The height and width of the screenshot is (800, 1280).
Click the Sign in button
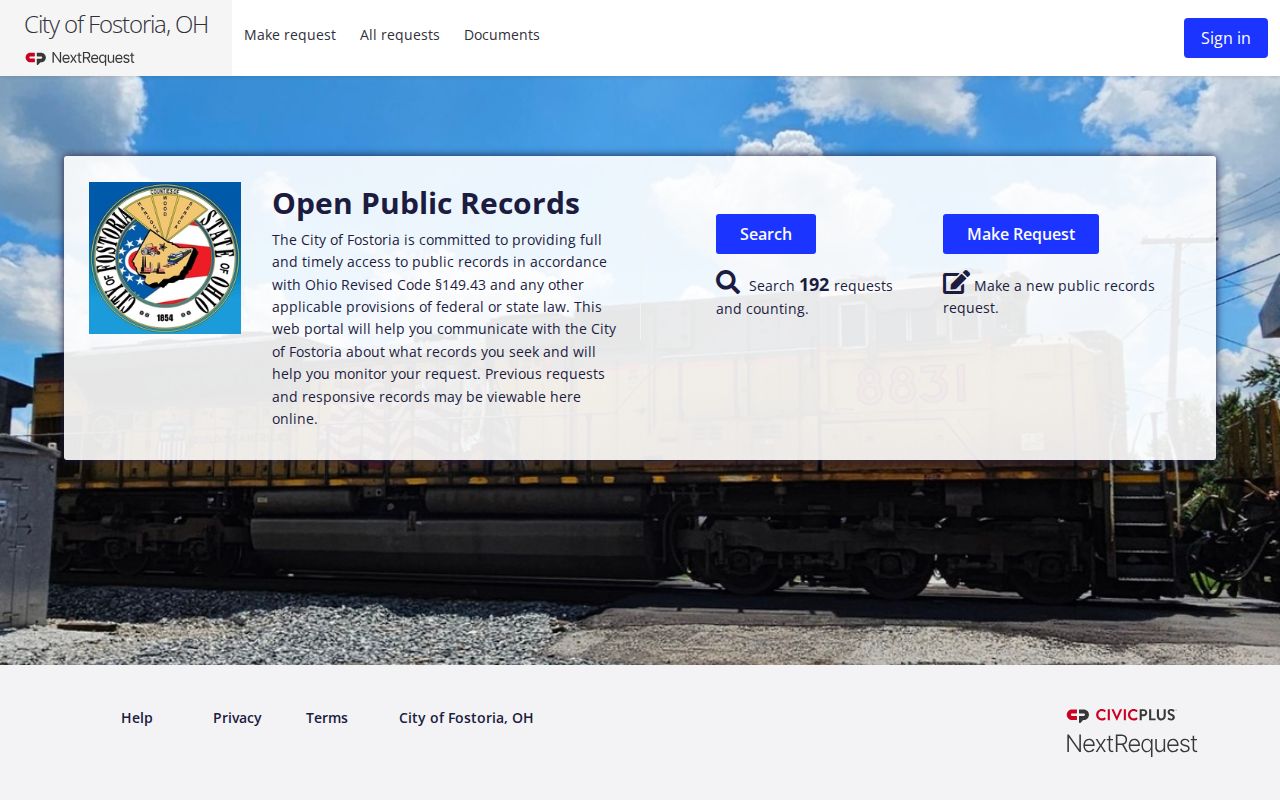coord(1226,38)
